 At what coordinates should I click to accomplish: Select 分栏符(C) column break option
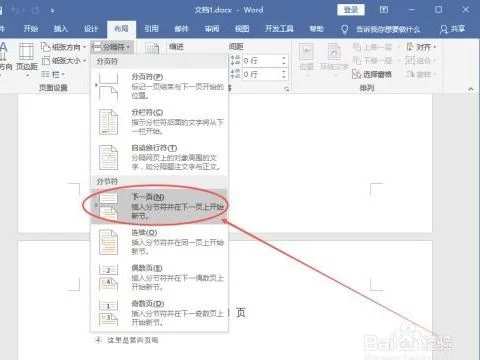click(x=160, y=122)
